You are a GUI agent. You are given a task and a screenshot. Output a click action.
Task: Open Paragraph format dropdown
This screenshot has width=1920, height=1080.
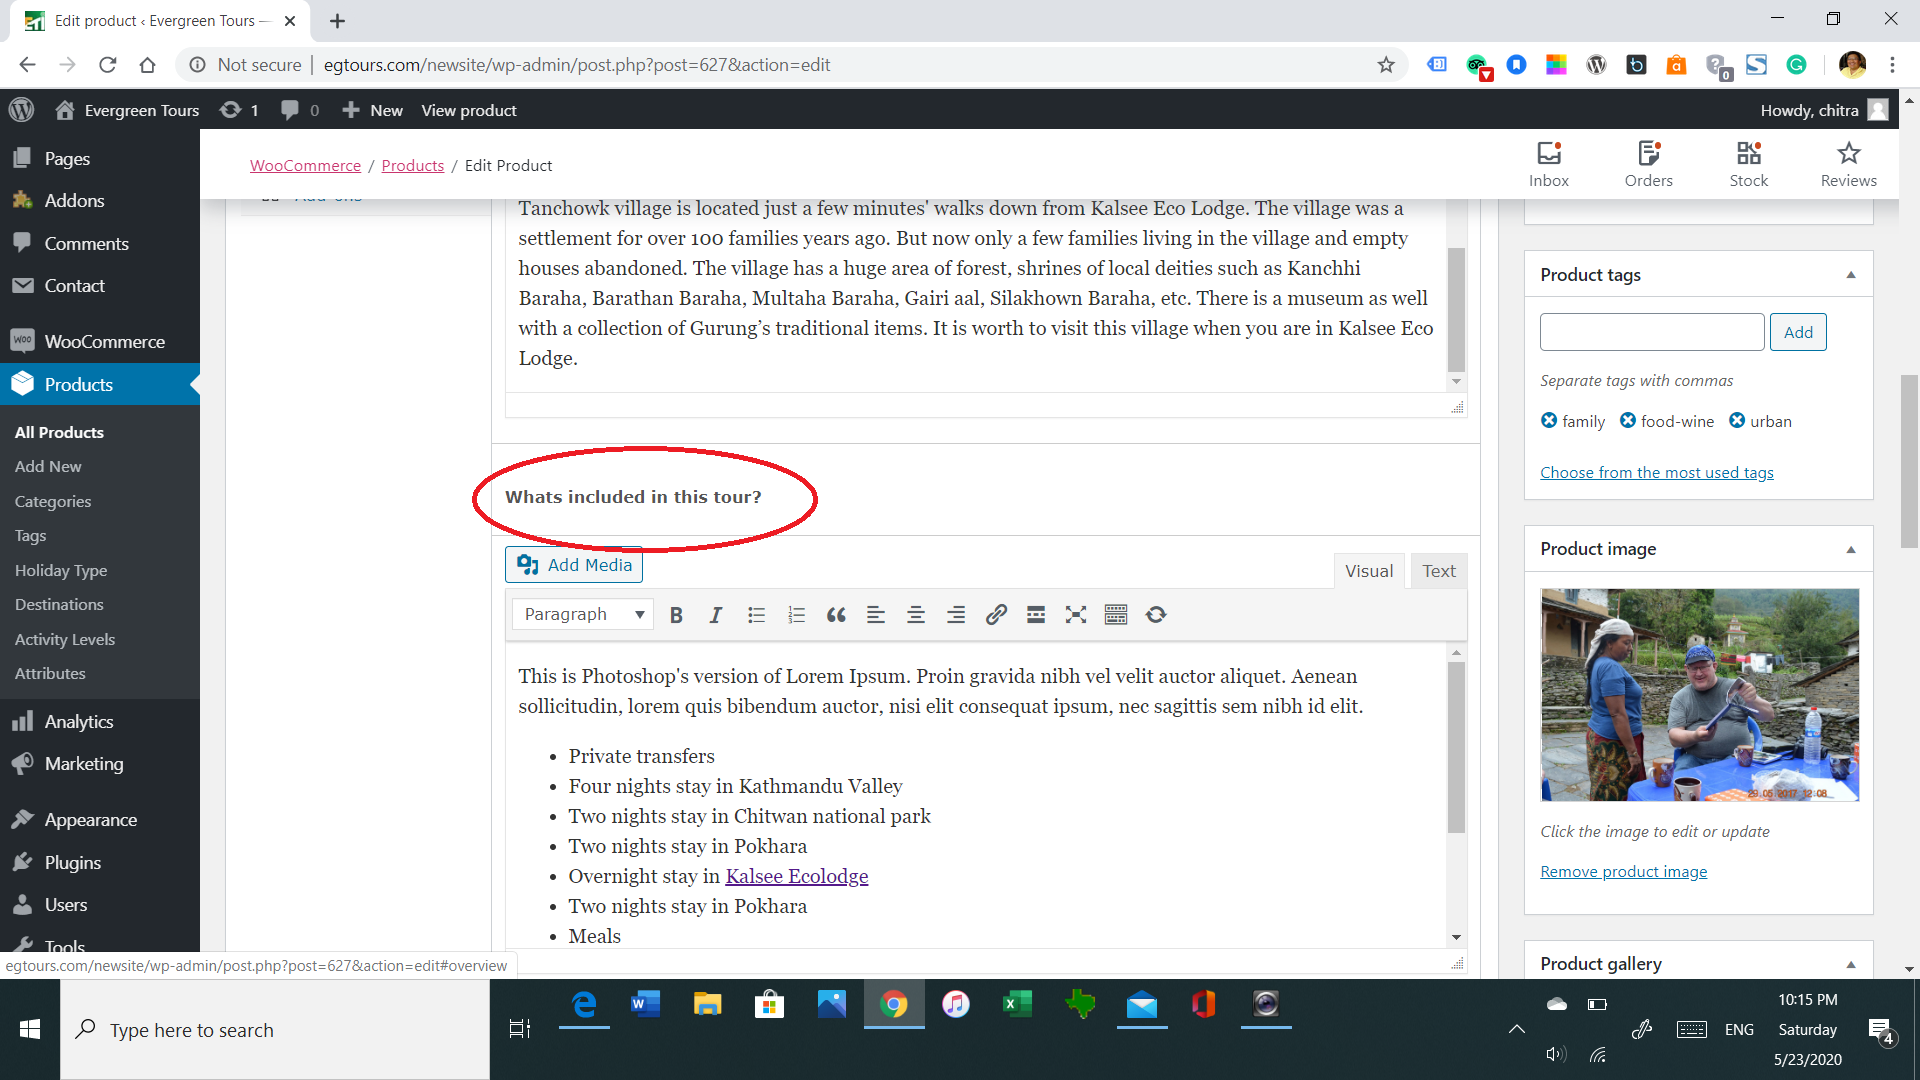[x=583, y=615]
